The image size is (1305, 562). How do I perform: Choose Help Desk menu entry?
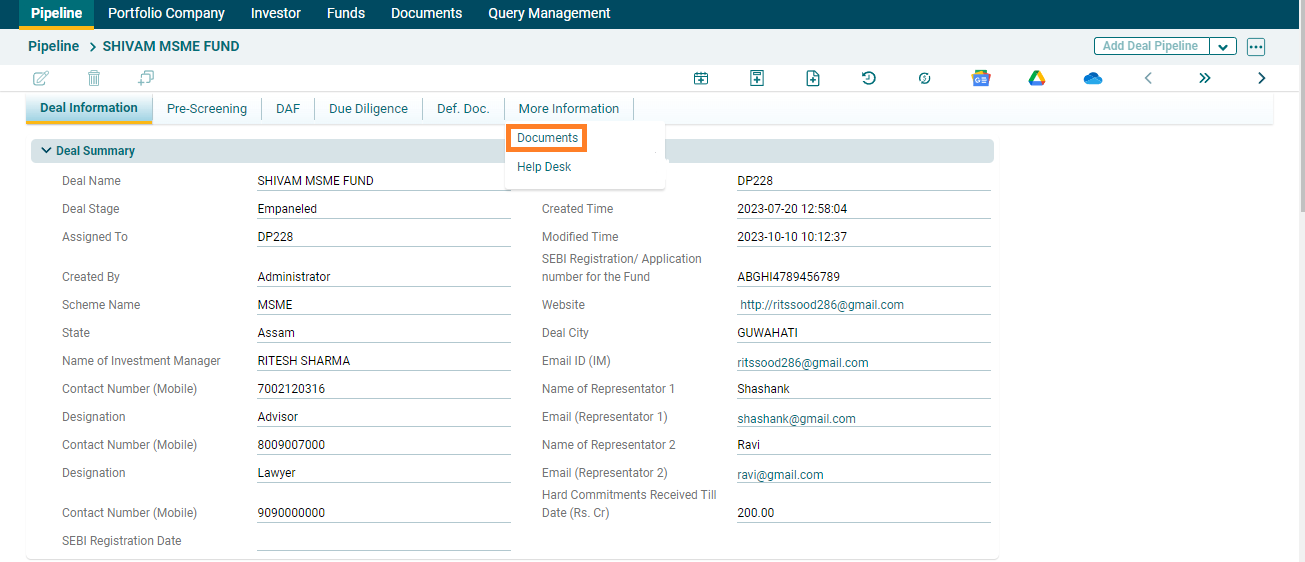[x=544, y=167]
